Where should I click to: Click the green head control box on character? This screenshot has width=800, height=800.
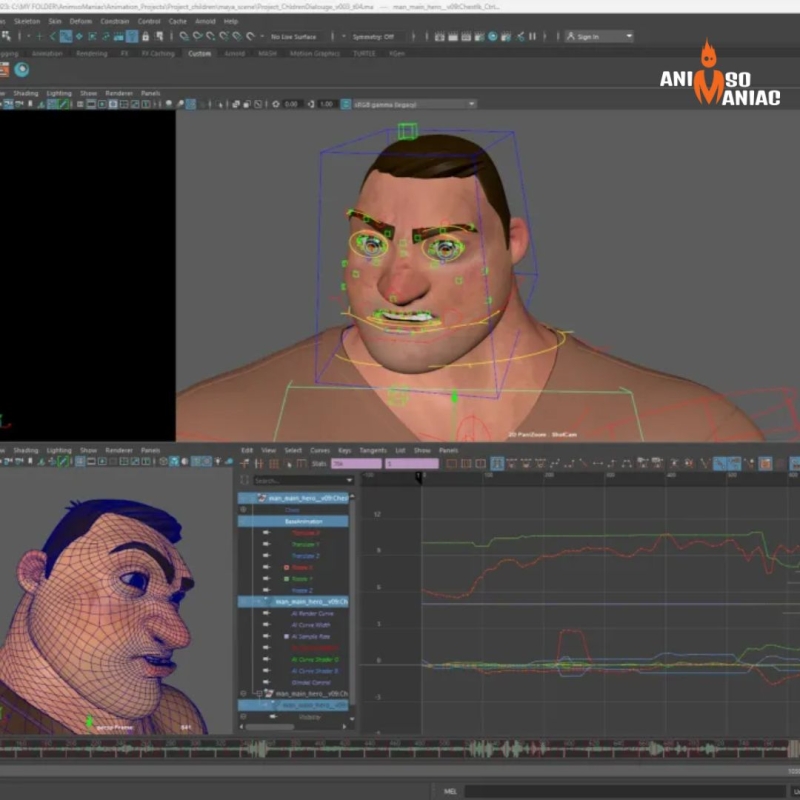[x=406, y=131]
